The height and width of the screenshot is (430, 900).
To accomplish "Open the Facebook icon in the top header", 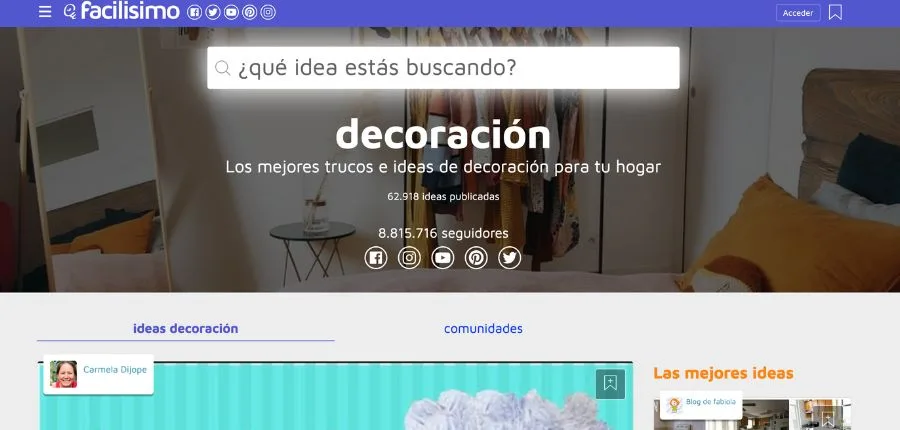I will (194, 12).
